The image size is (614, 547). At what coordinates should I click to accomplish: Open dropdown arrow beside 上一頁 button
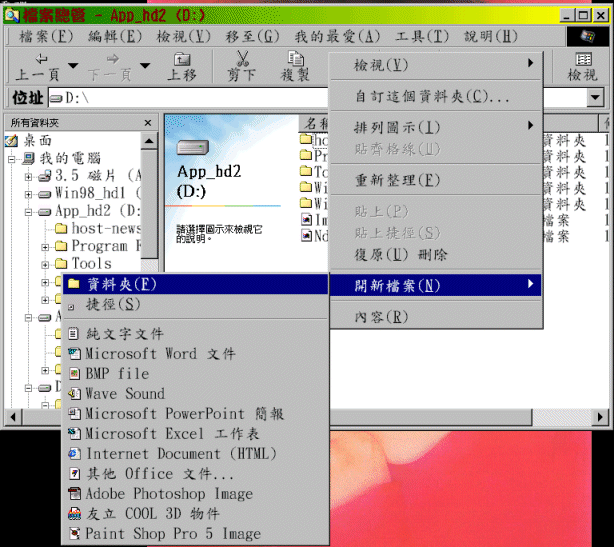coord(76,67)
